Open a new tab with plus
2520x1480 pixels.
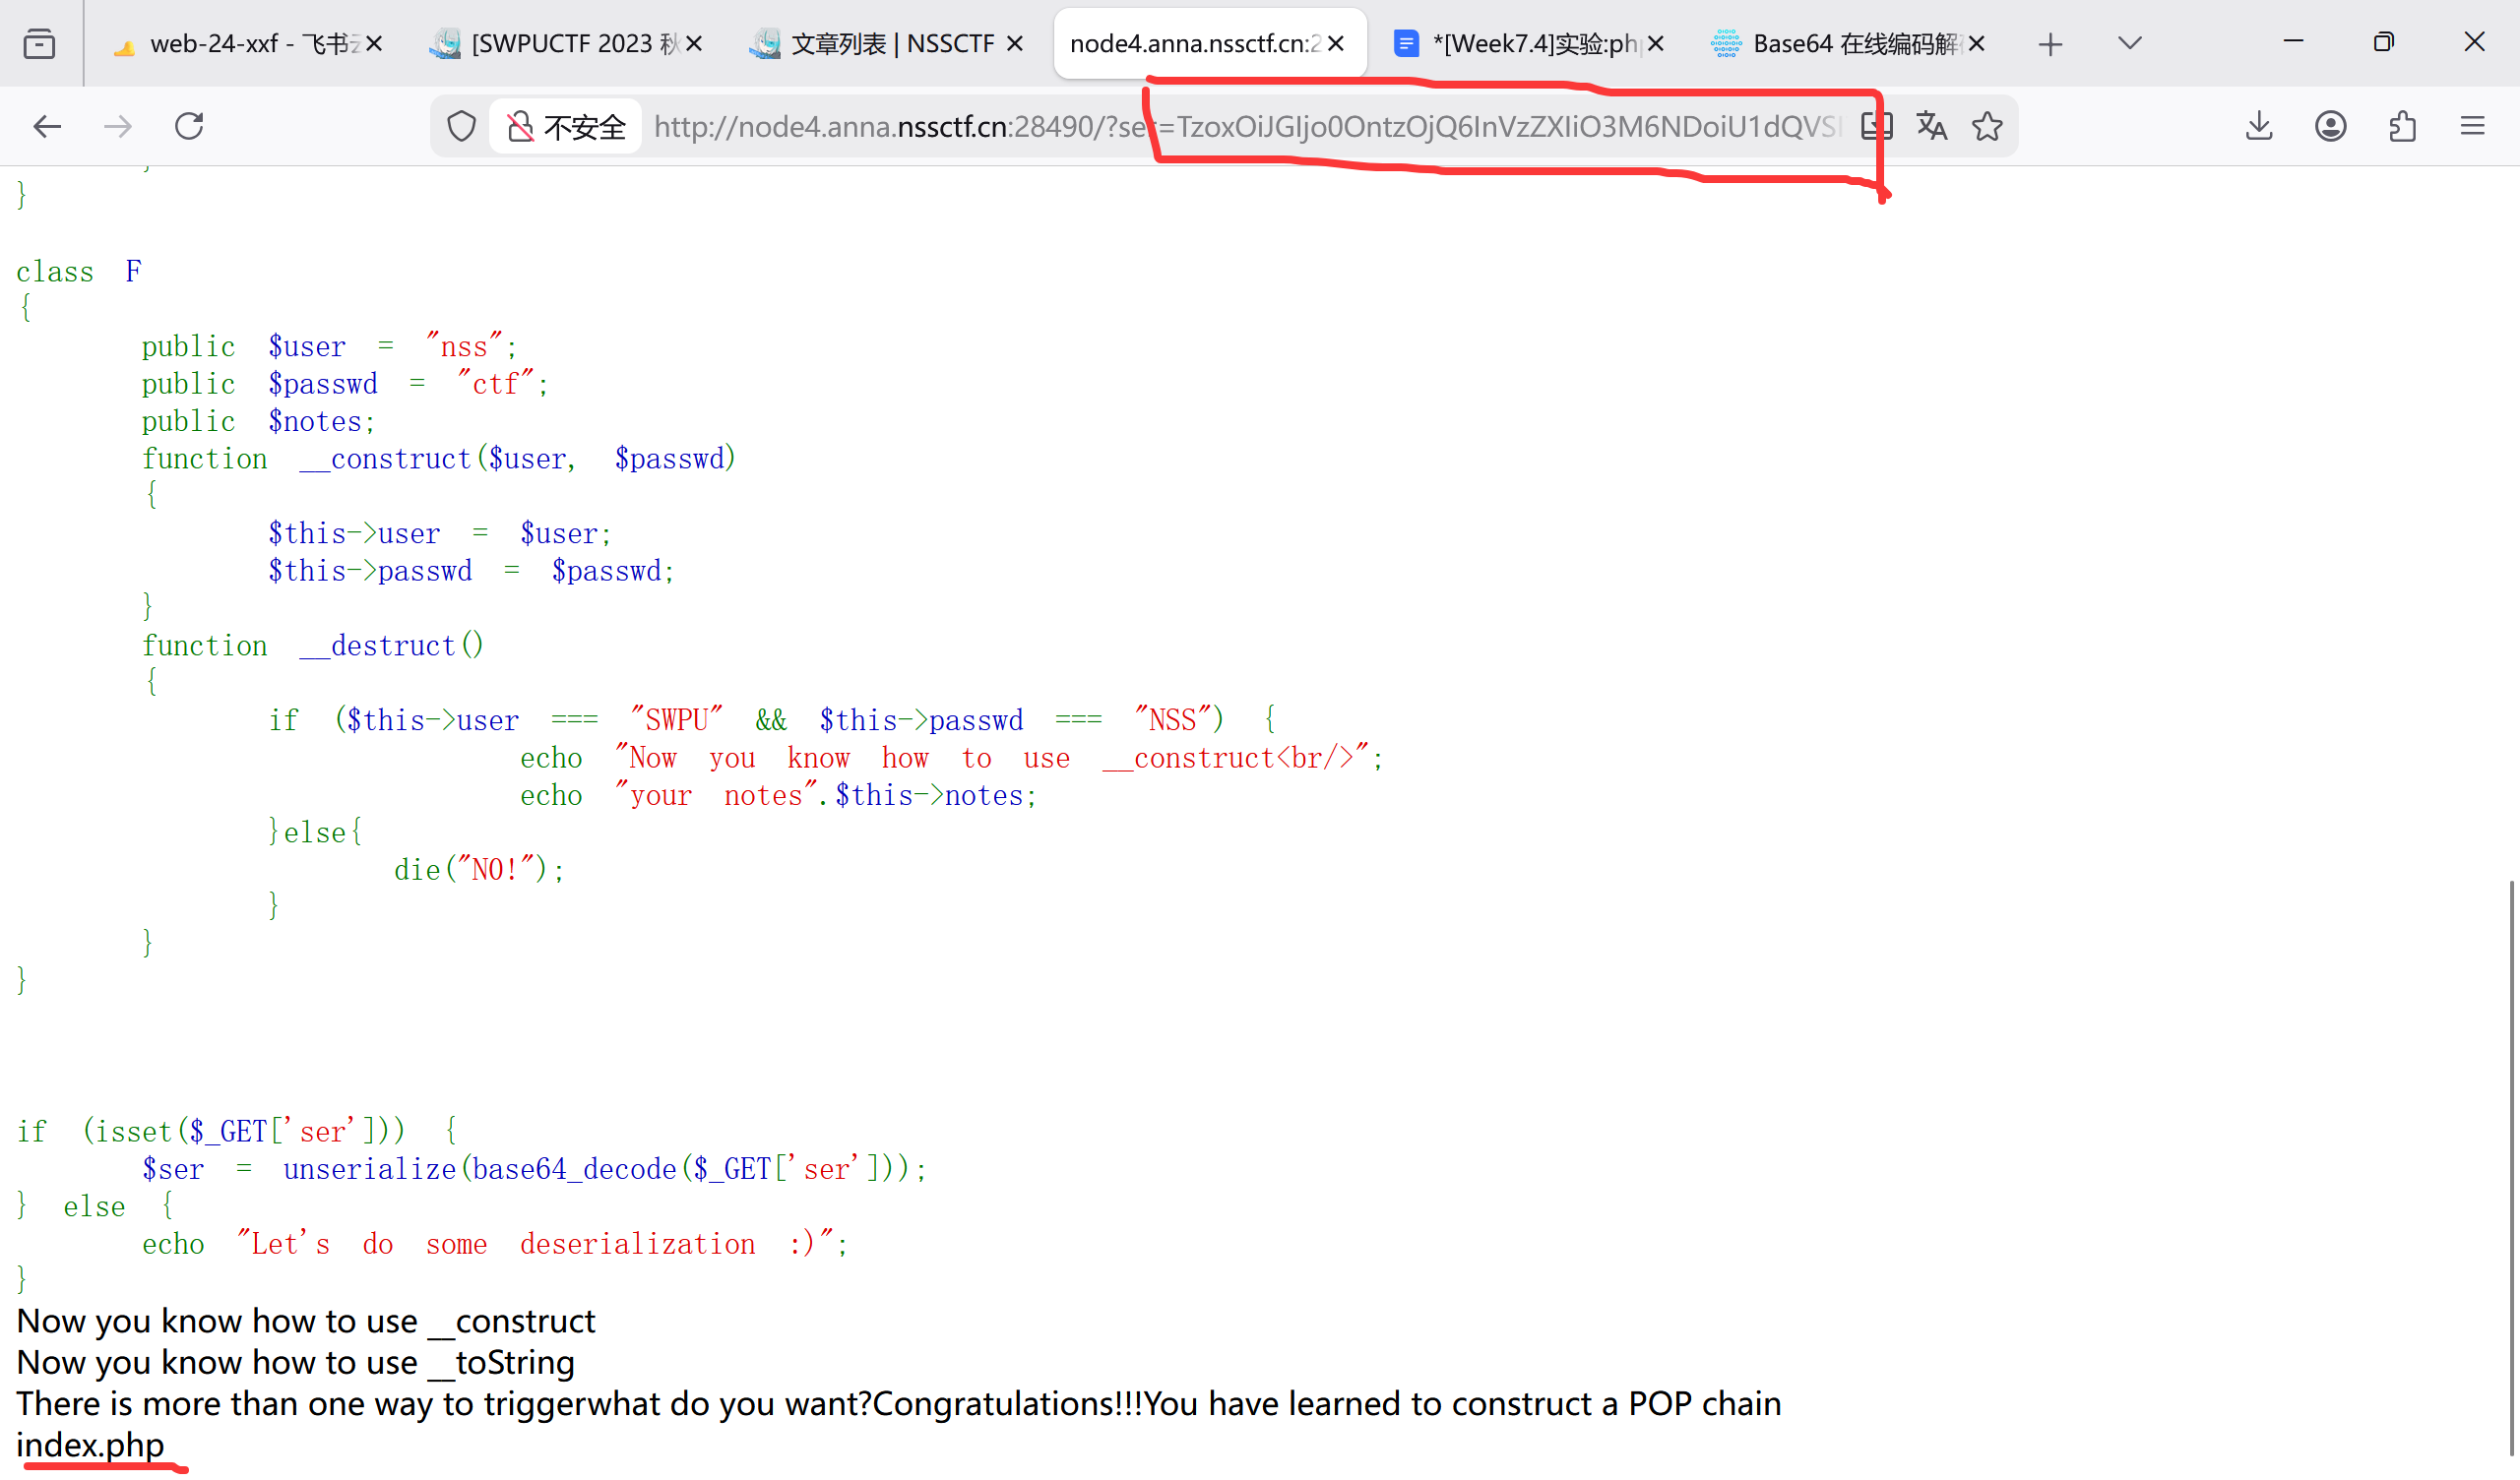2050,44
